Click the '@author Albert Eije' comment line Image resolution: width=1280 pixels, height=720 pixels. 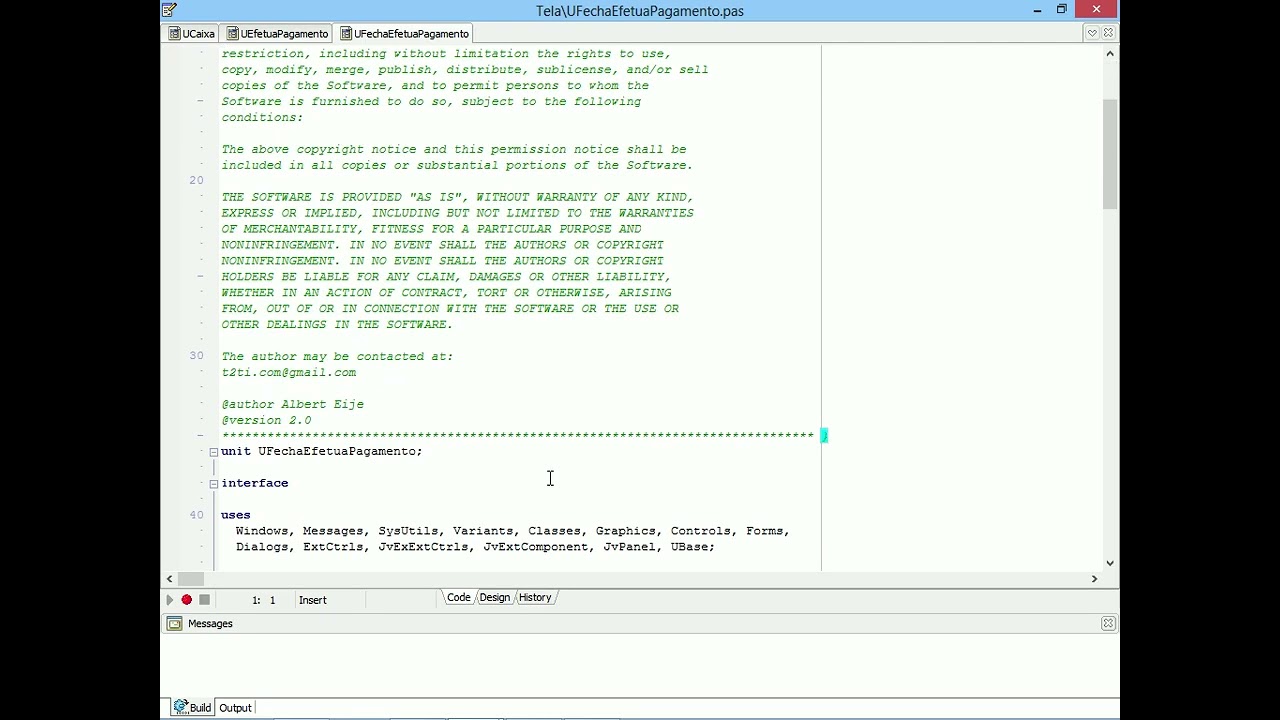point(293,405)
